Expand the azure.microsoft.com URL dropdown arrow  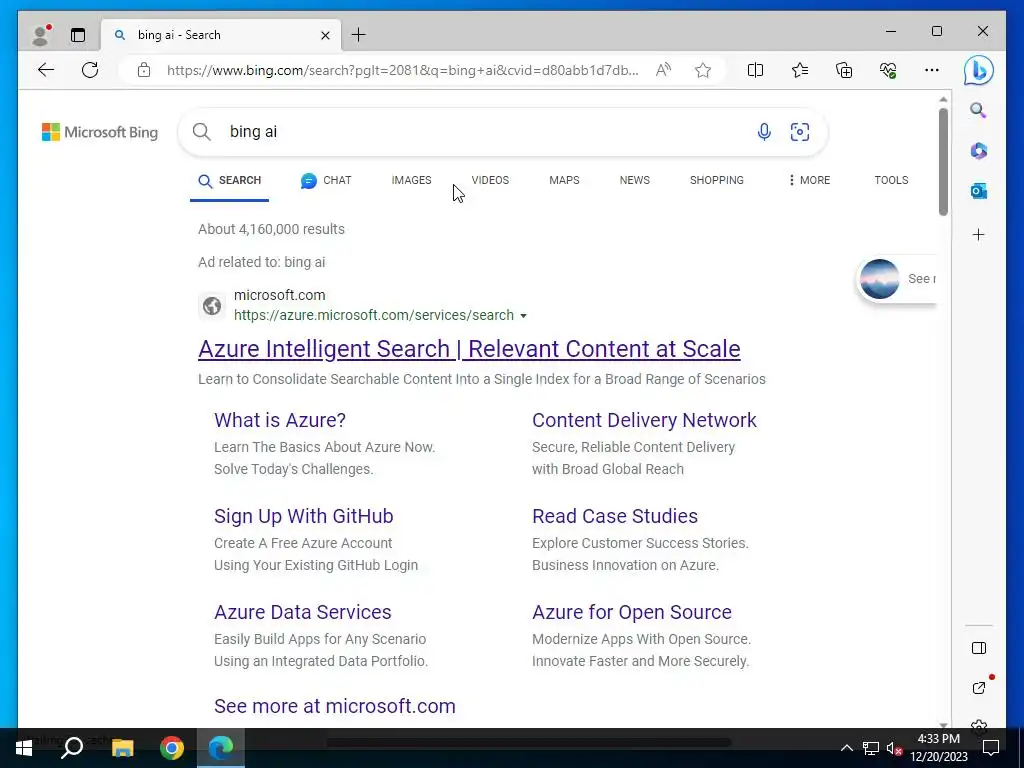coord(523,316)
